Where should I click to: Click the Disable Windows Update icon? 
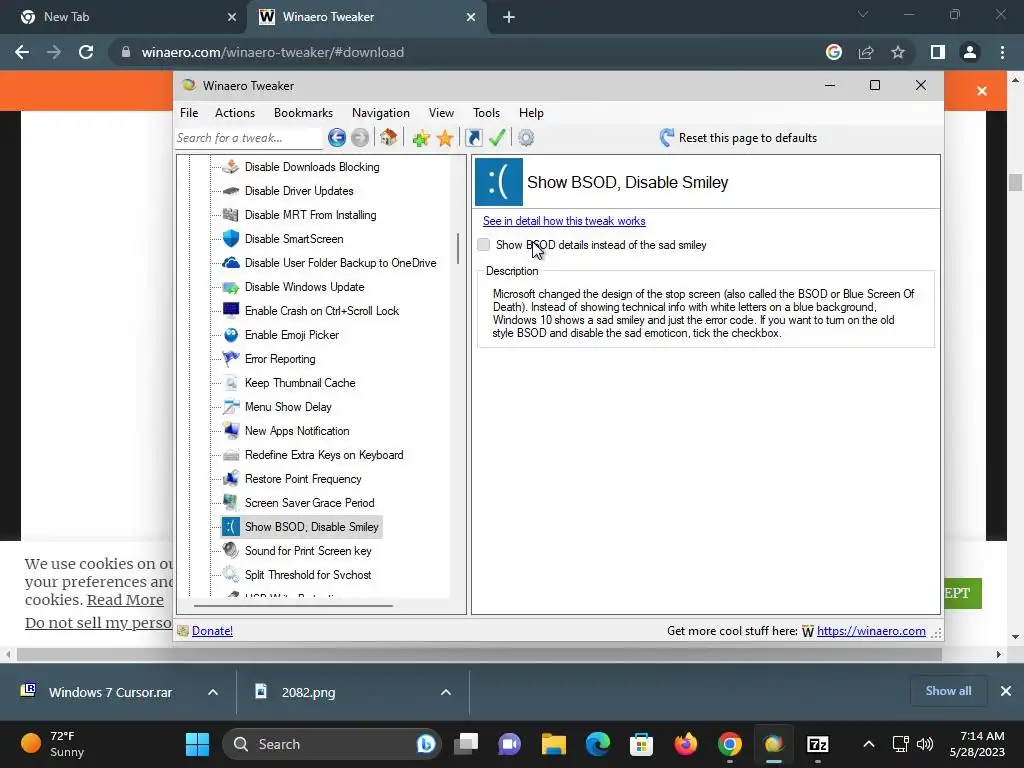(231, 287)
